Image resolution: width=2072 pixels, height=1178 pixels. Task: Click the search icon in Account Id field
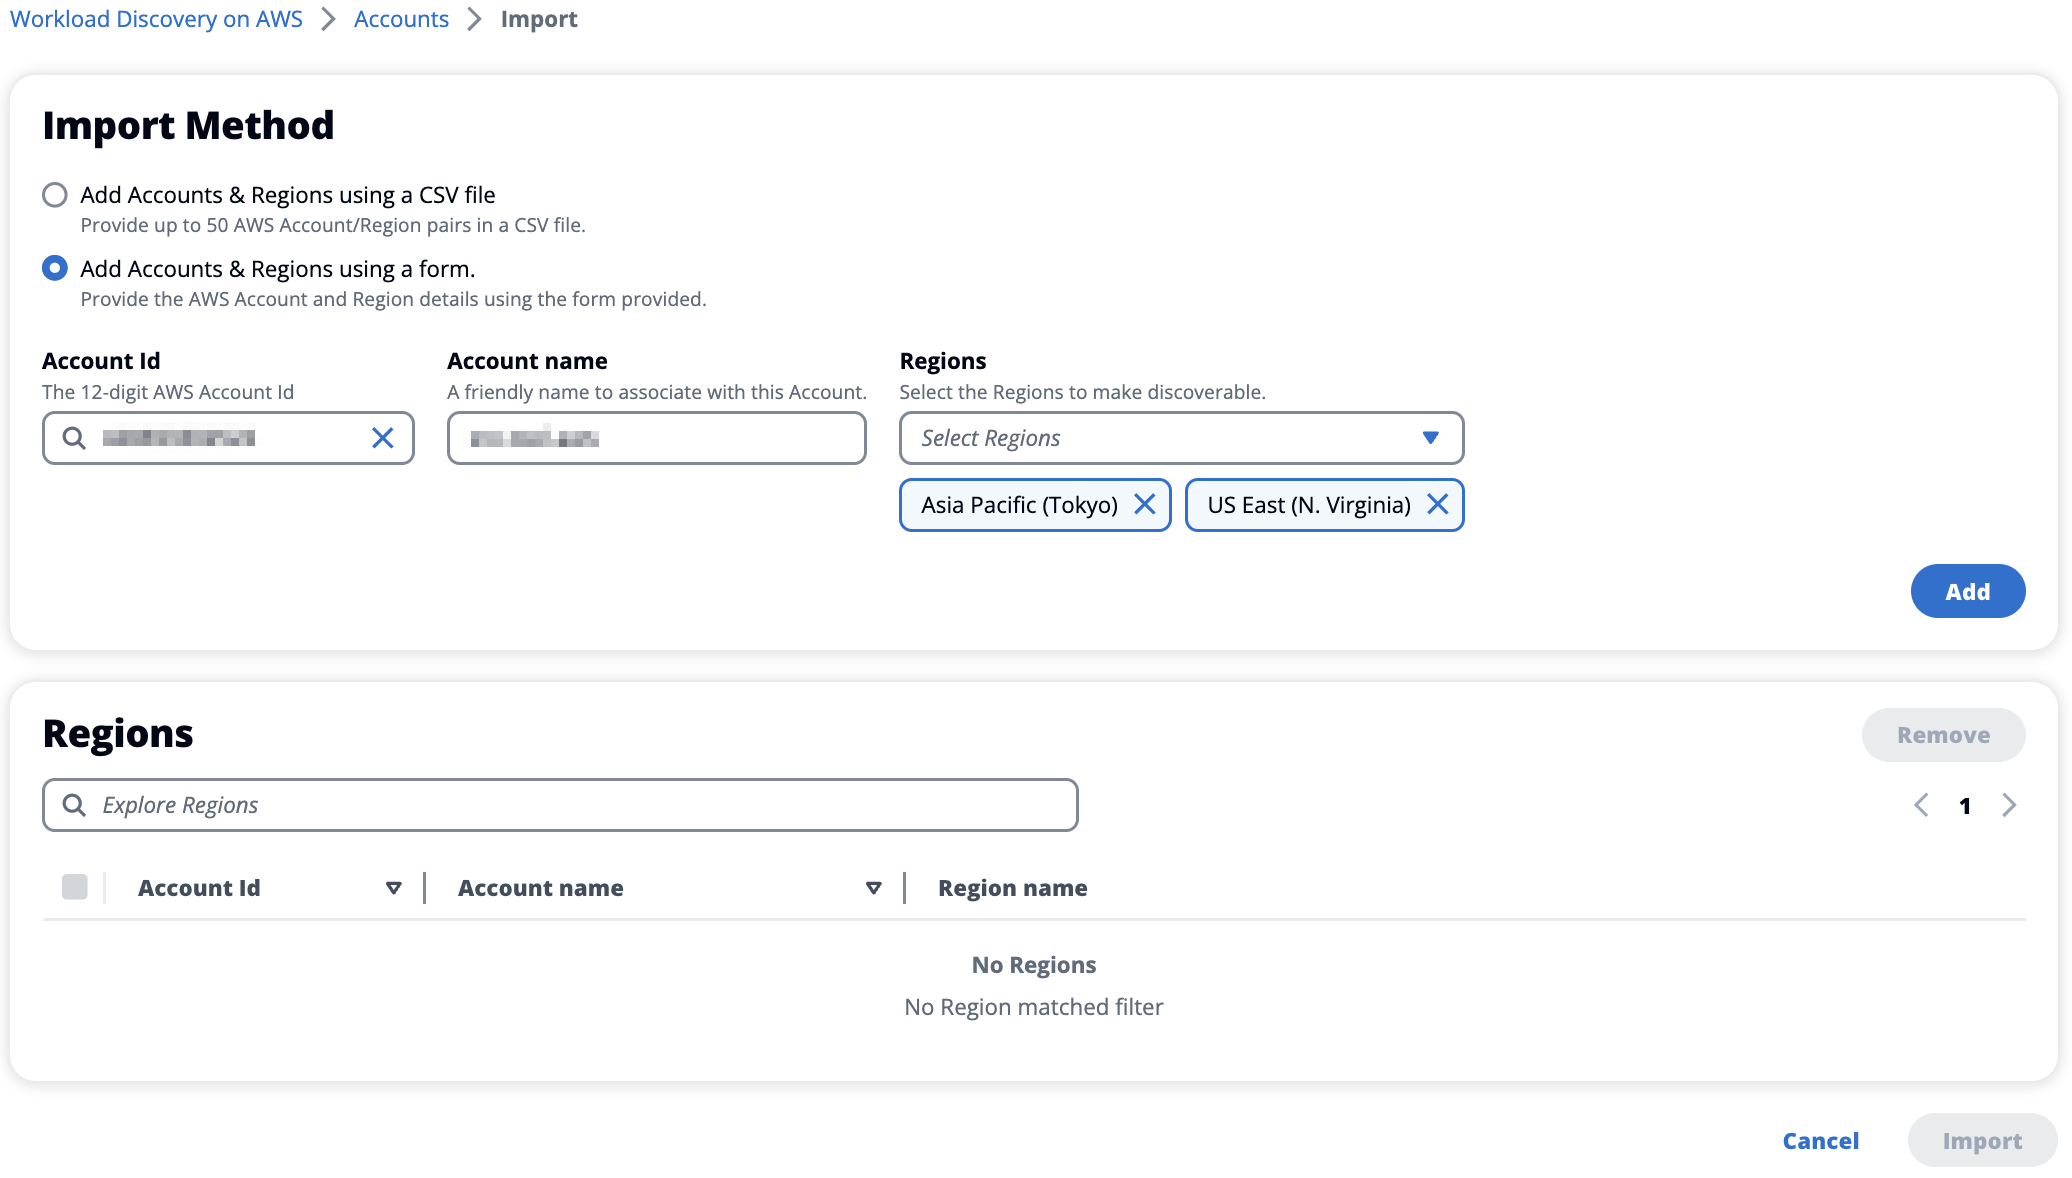point(74,438)
